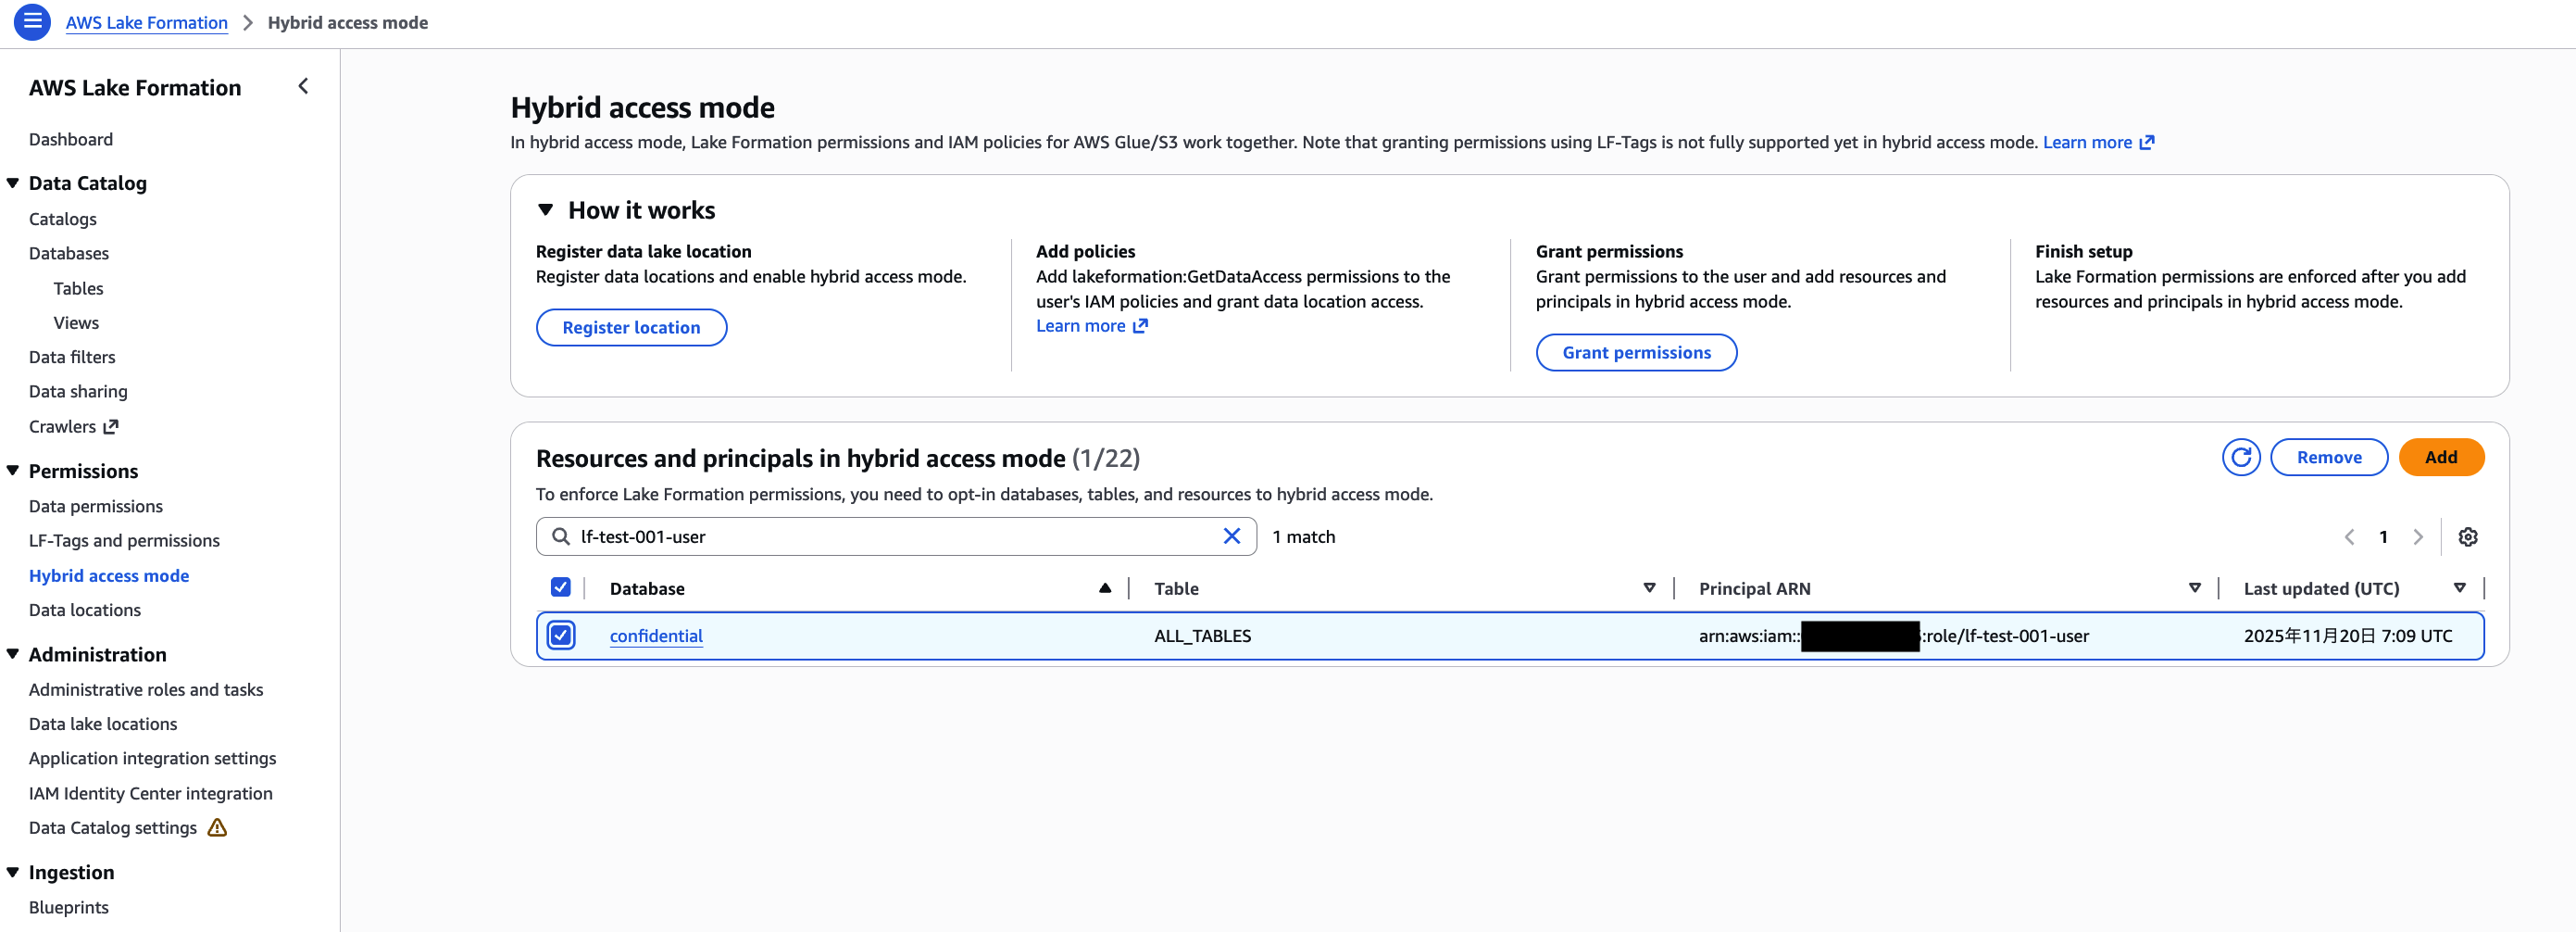Collapse the Permissions section
The height and width of the screenshot is (932, 2576).
[x=13, y=469]
